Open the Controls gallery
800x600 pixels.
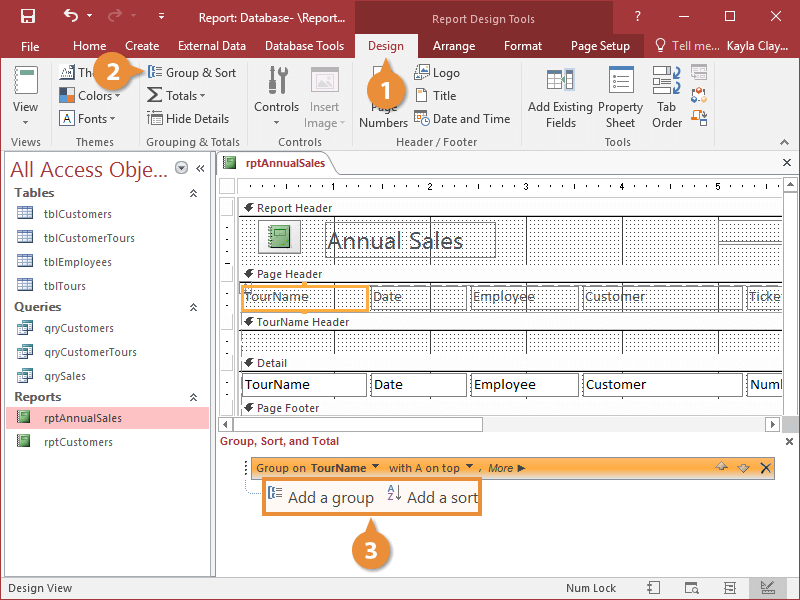tap(277, 96)
